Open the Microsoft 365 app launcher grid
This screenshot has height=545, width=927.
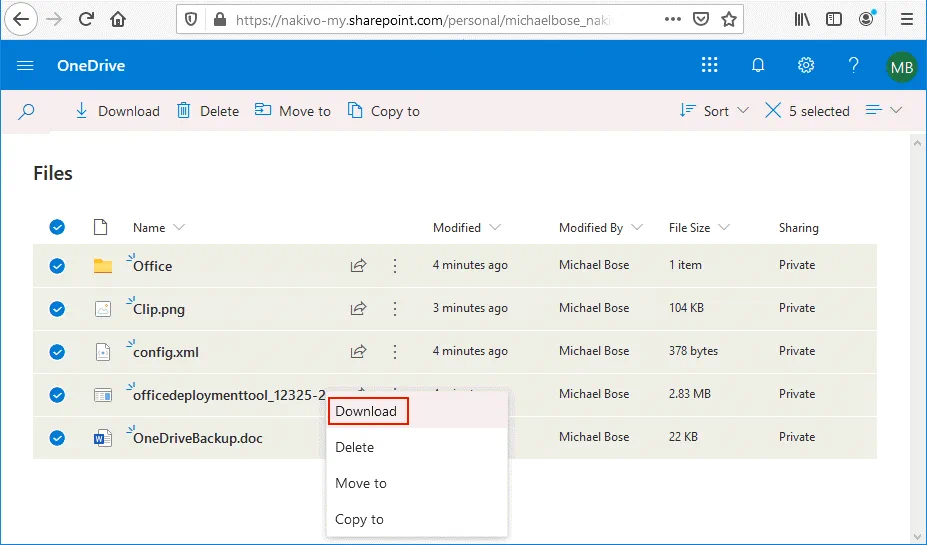point(710,66)
